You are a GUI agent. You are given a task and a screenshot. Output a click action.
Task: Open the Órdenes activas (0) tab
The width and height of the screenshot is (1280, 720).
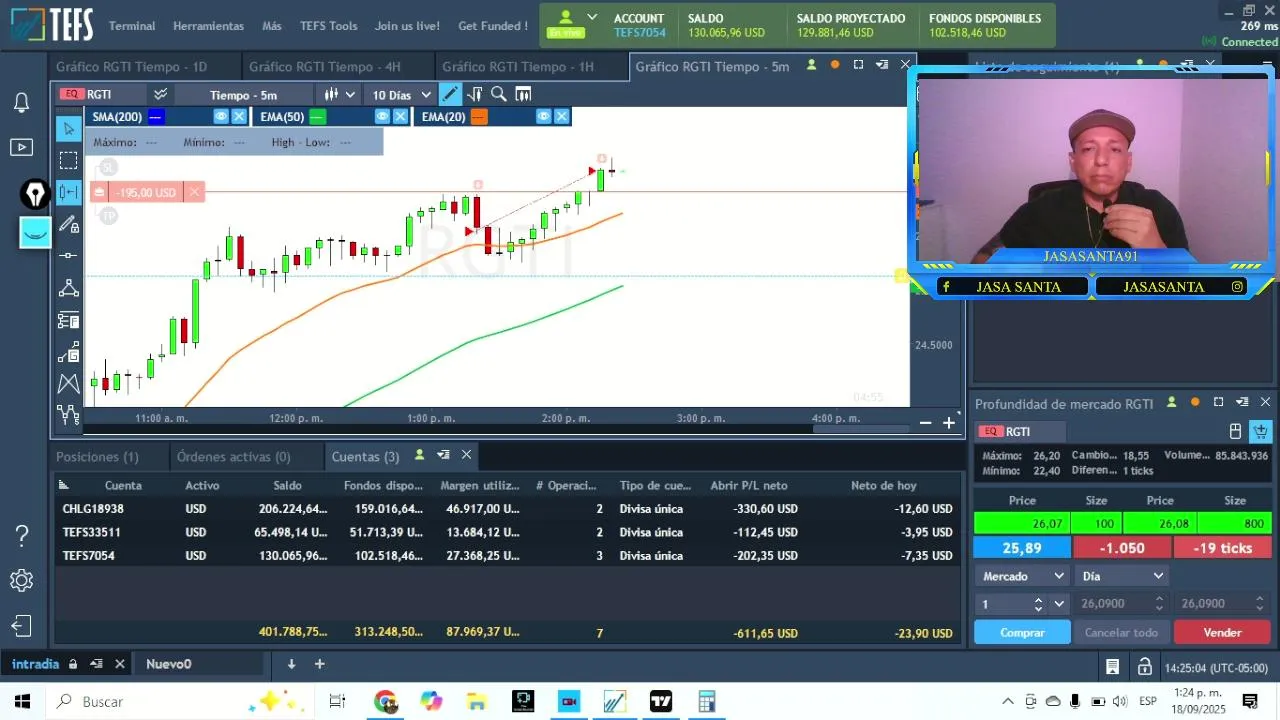click(x=234, y=457)
